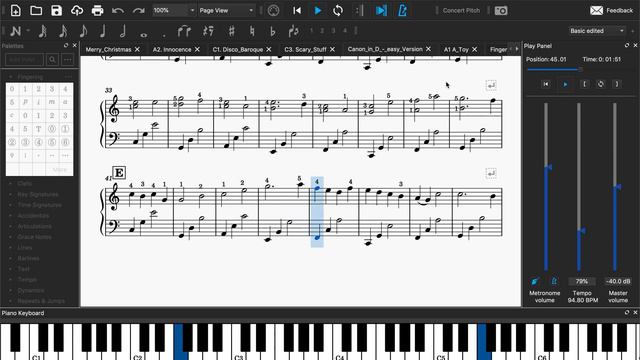Select the 16th note duration
Image resolution: width=640 pixels, height=360 pixels.
click(x=63, y=31)
